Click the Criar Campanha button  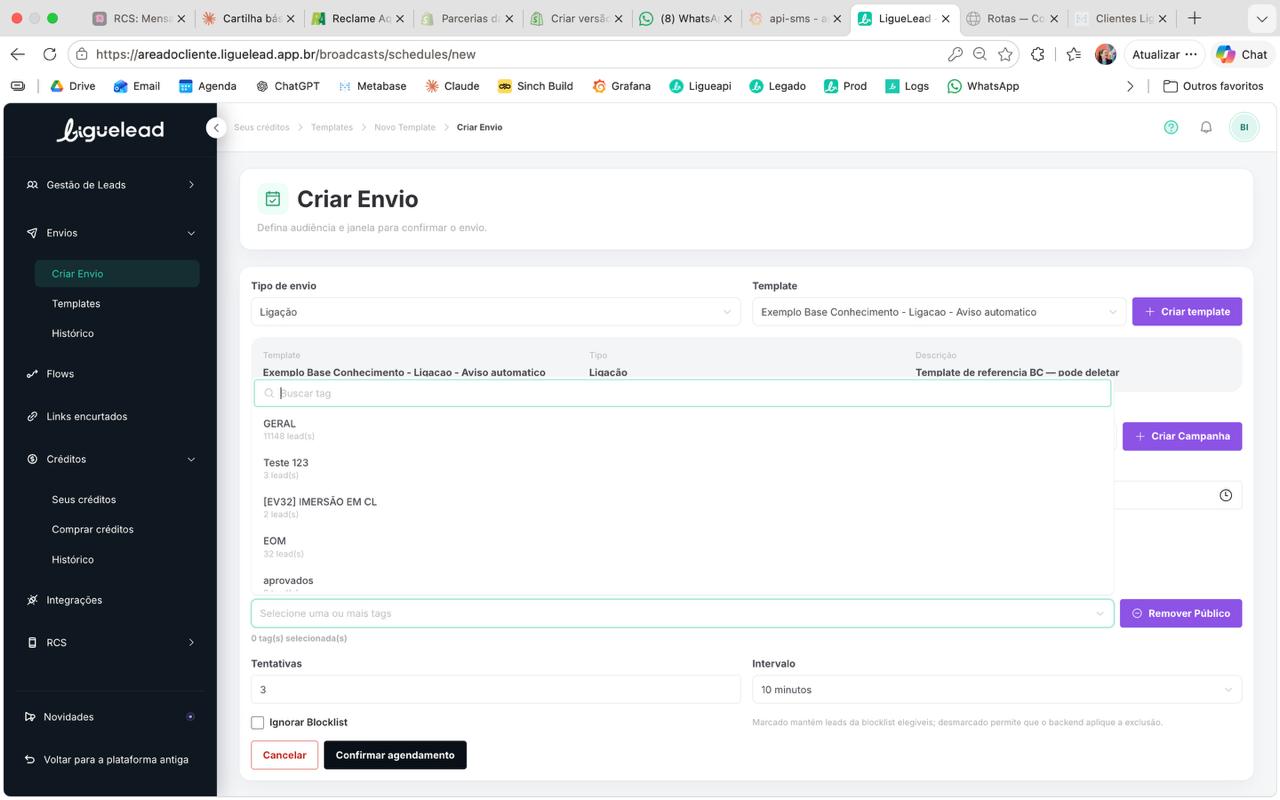coord(1182,436)
